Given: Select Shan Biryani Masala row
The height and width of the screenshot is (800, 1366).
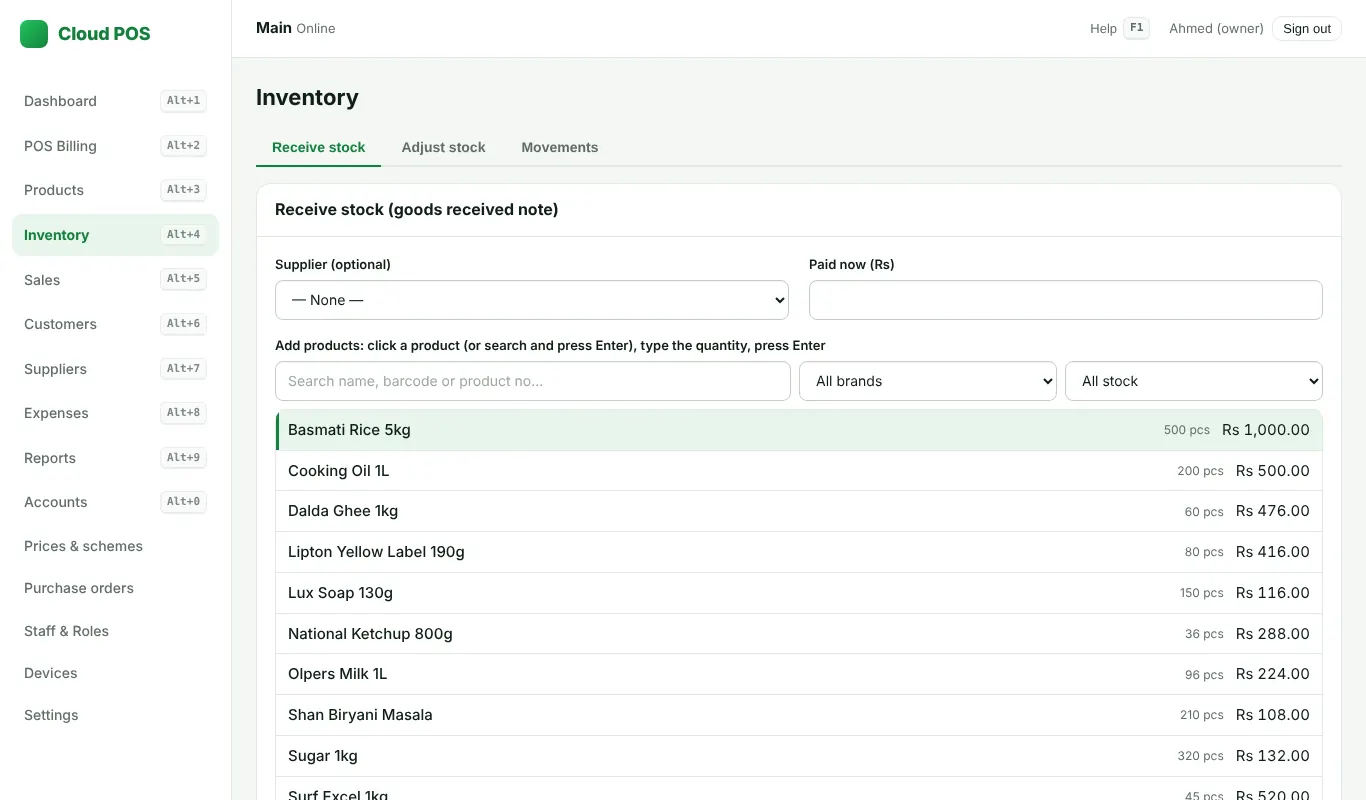Looking at the screenshot, I should point(799,715).
